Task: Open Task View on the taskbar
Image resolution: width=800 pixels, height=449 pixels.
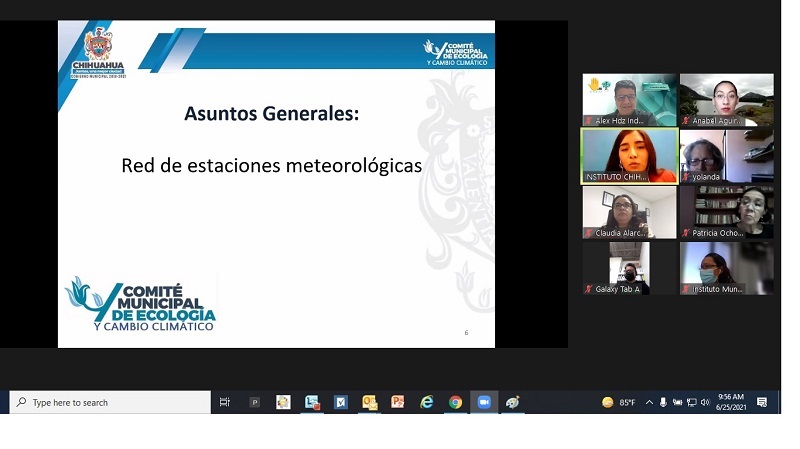Action: (x=224, y=402)
